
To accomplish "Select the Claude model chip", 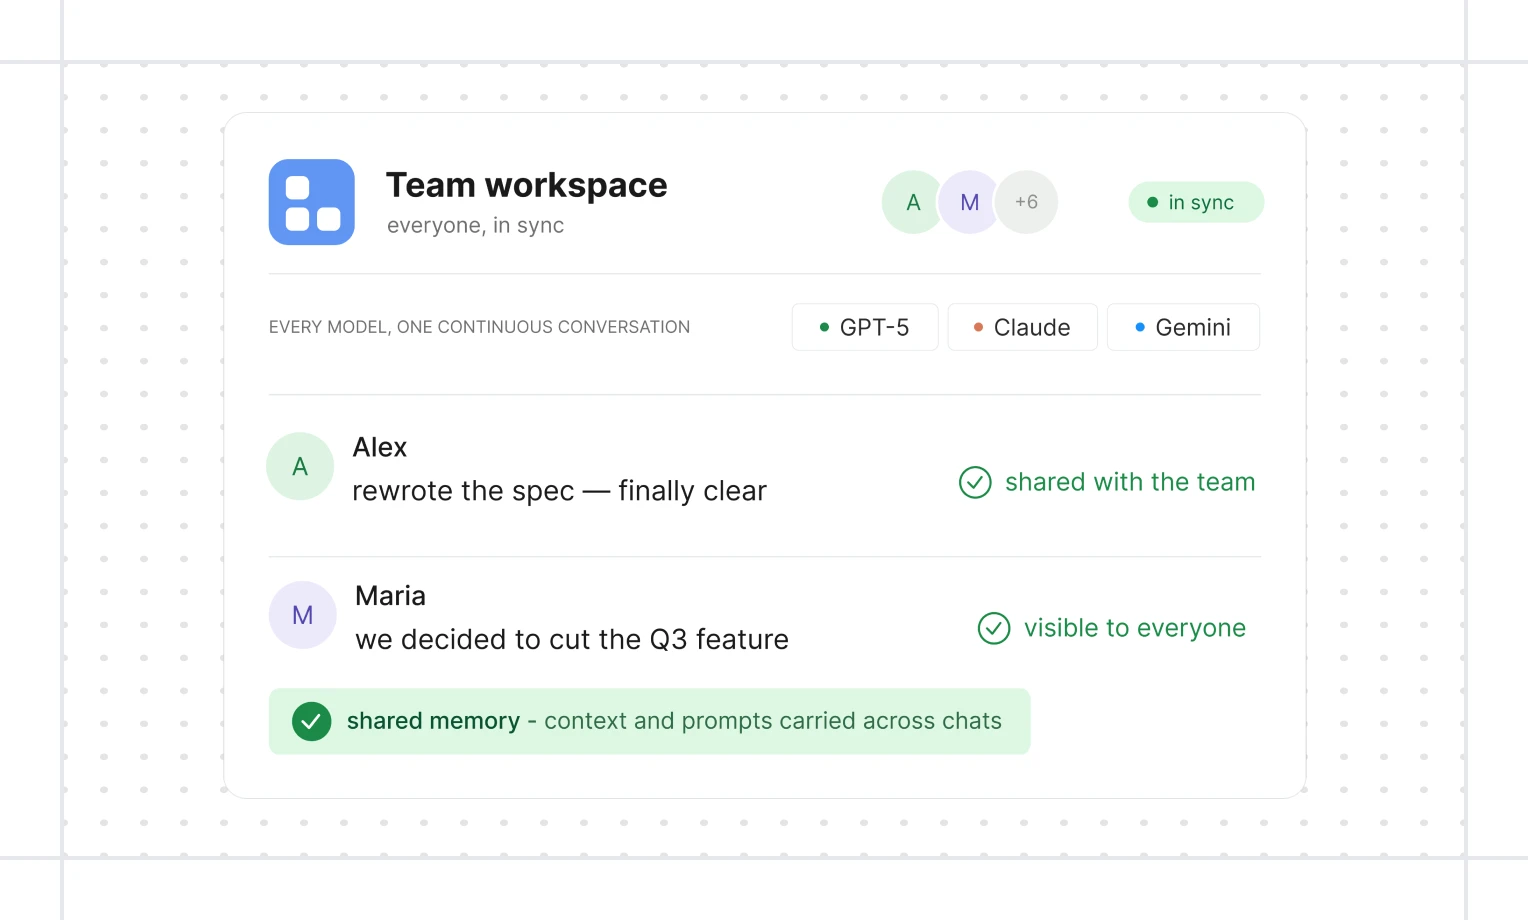I will [x=1022, y=327].
